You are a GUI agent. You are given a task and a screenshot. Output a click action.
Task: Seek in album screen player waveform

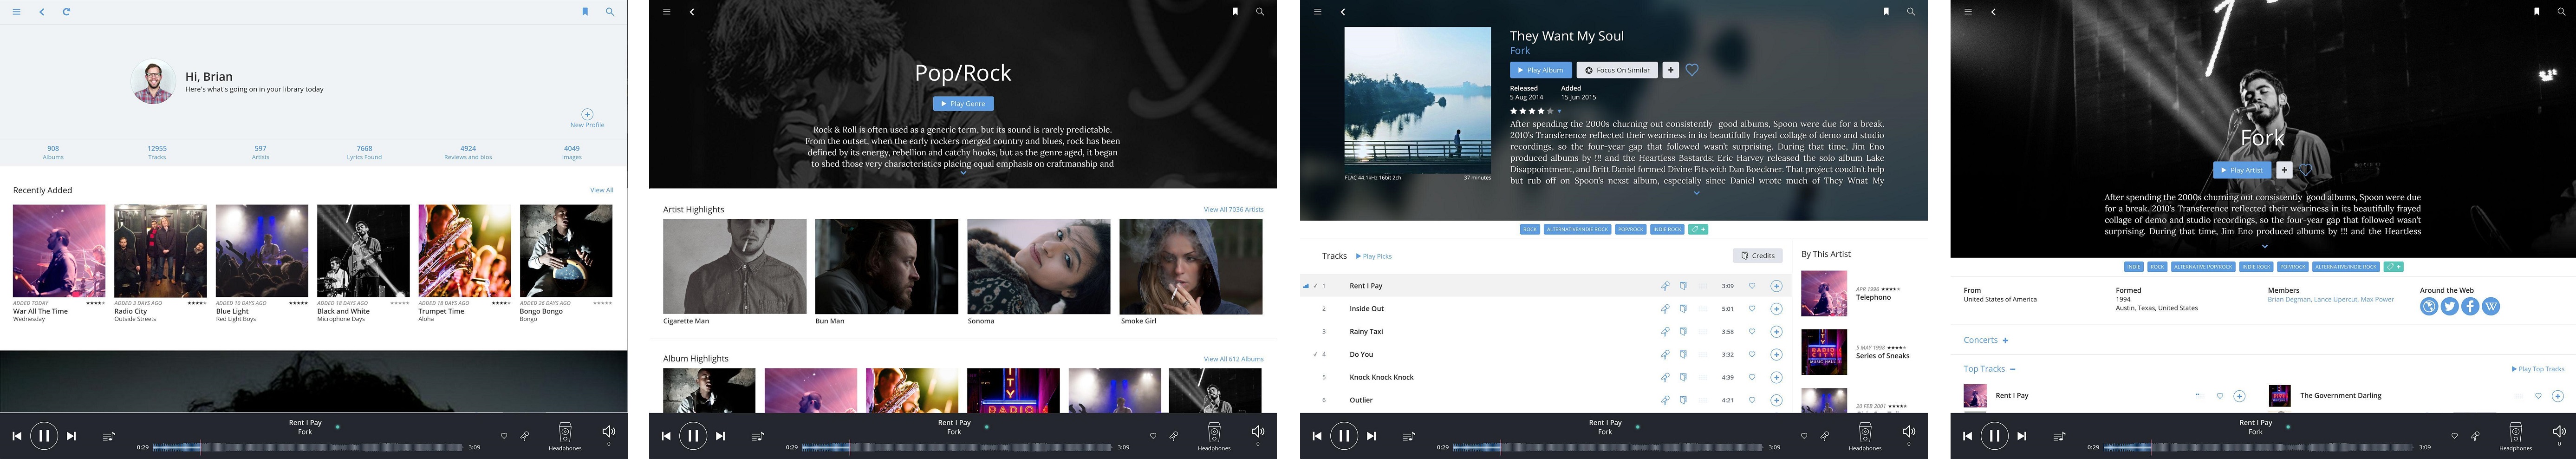pos(1607,448)
